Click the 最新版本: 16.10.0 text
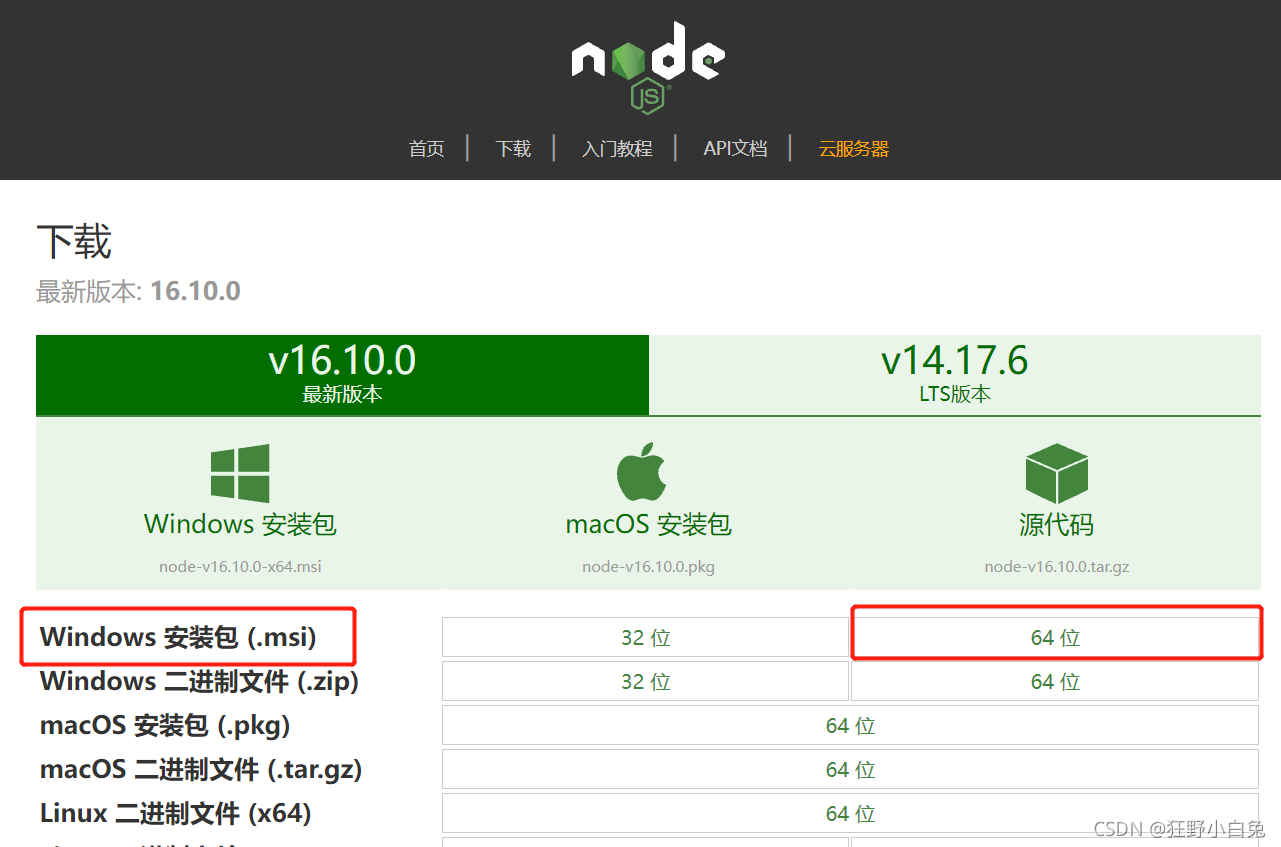1281x847 pixels. coord(138,291)
